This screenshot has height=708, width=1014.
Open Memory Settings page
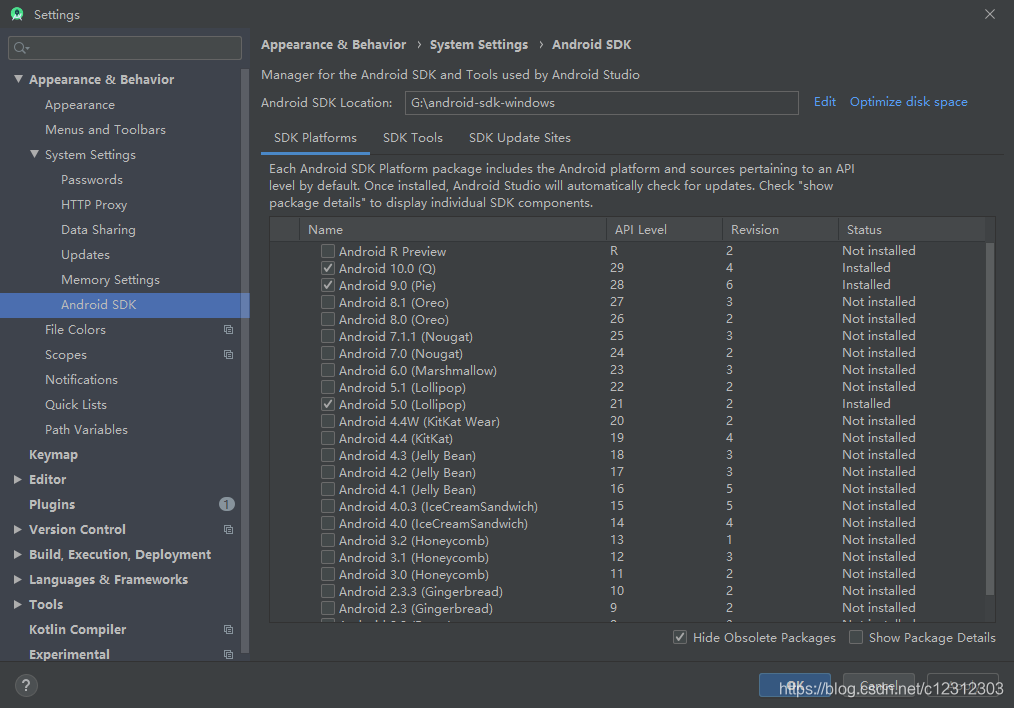(x=110, y=280)
